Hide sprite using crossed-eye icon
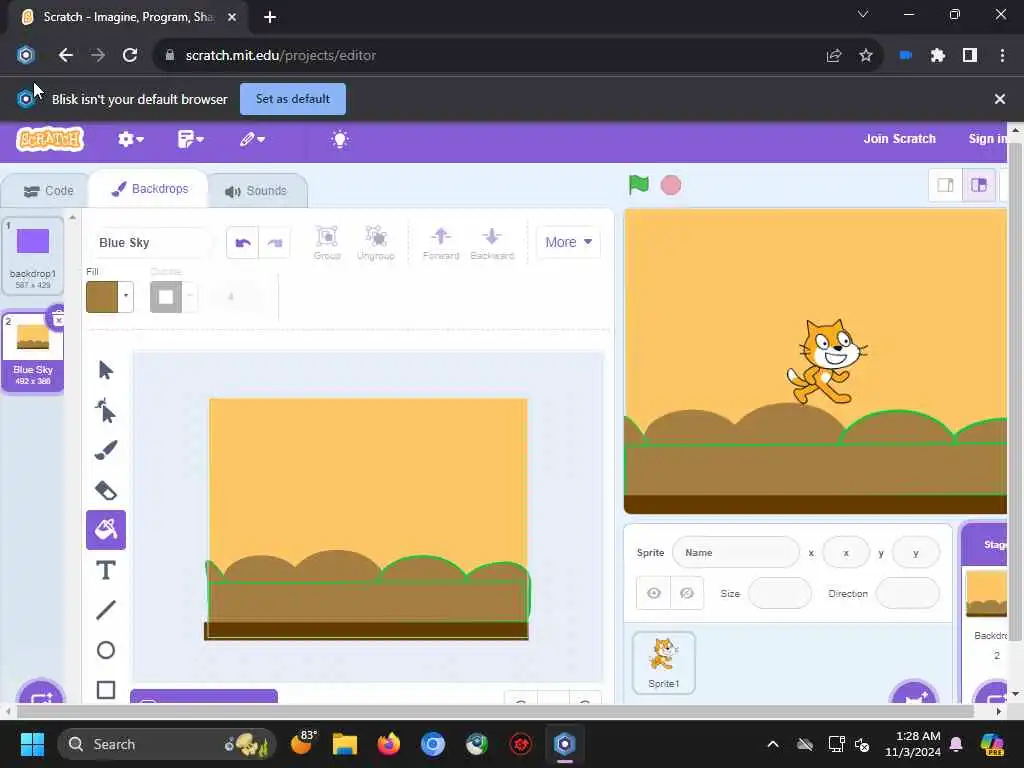Screen dimensions: 1024x768 tap(687, 593)
